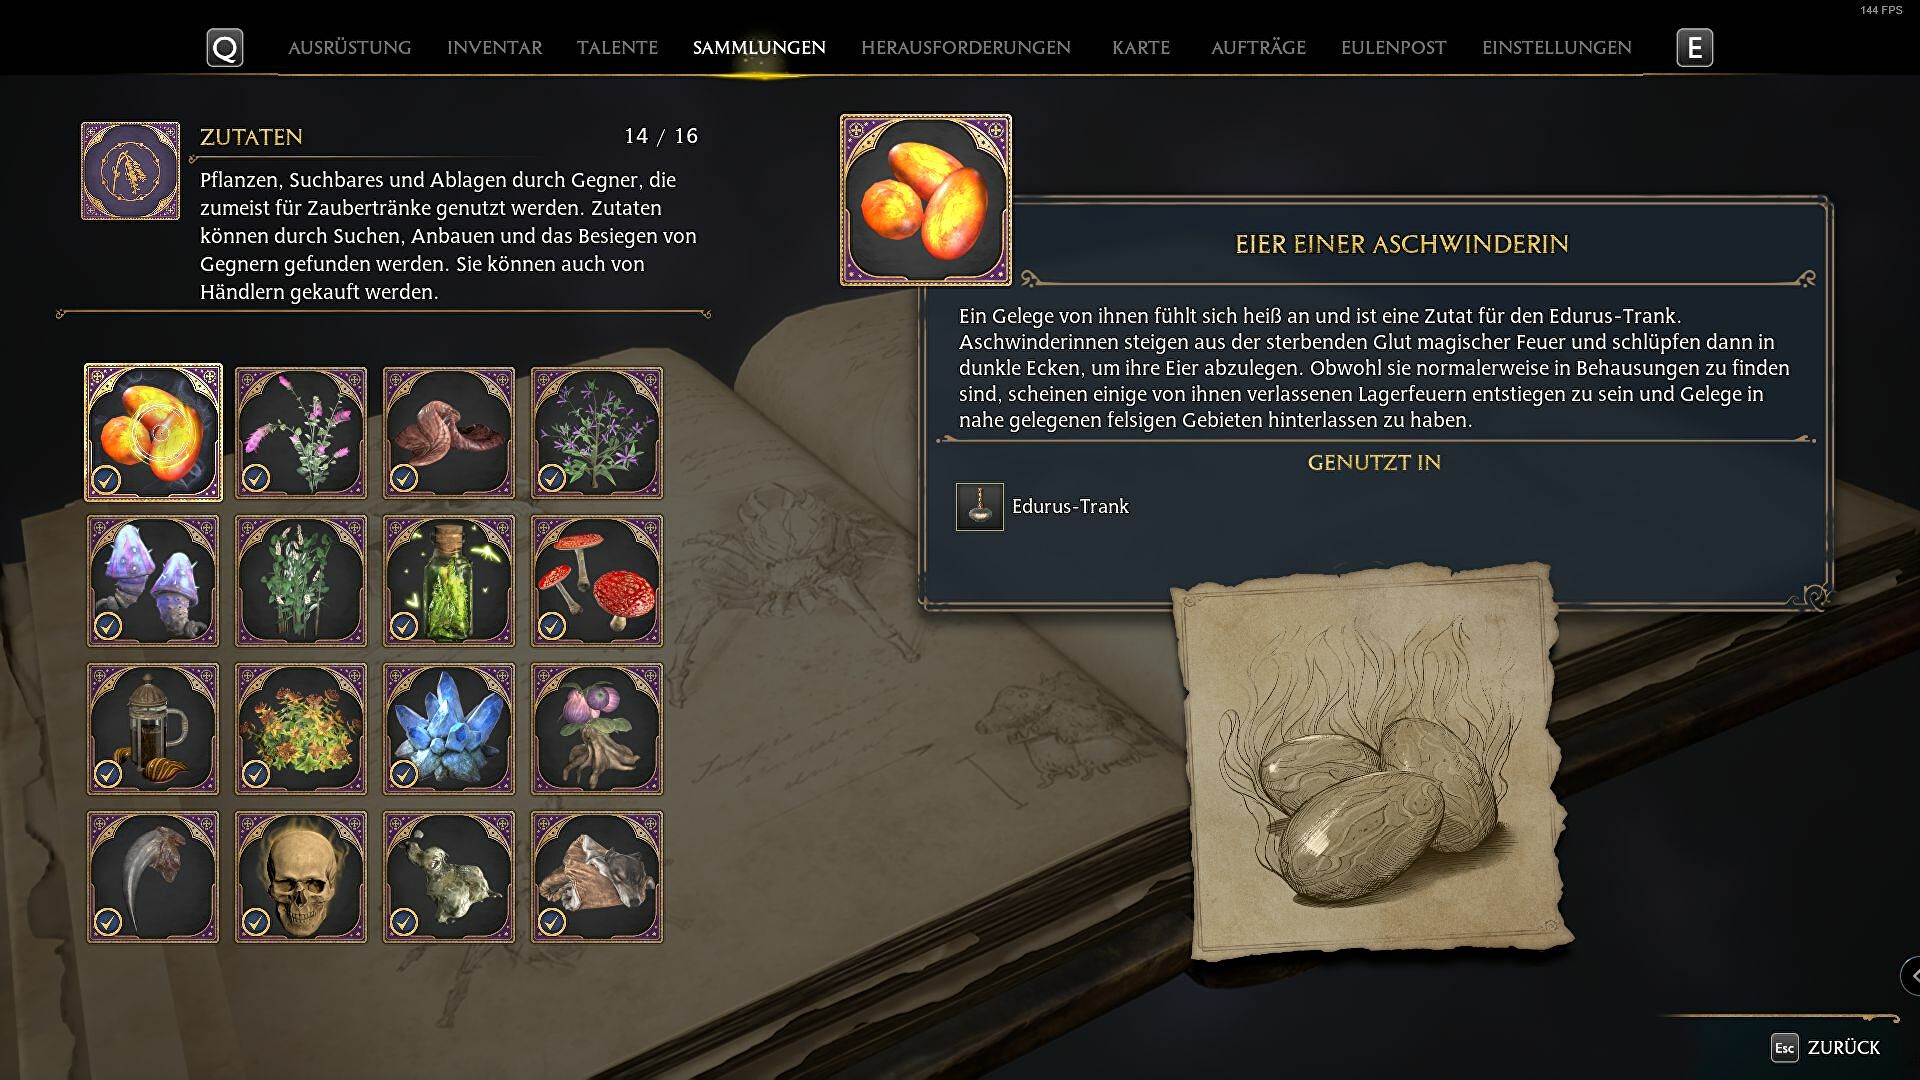
Task: Select the Ashwinder eggs ingredient tile
Action: point(153,432)
